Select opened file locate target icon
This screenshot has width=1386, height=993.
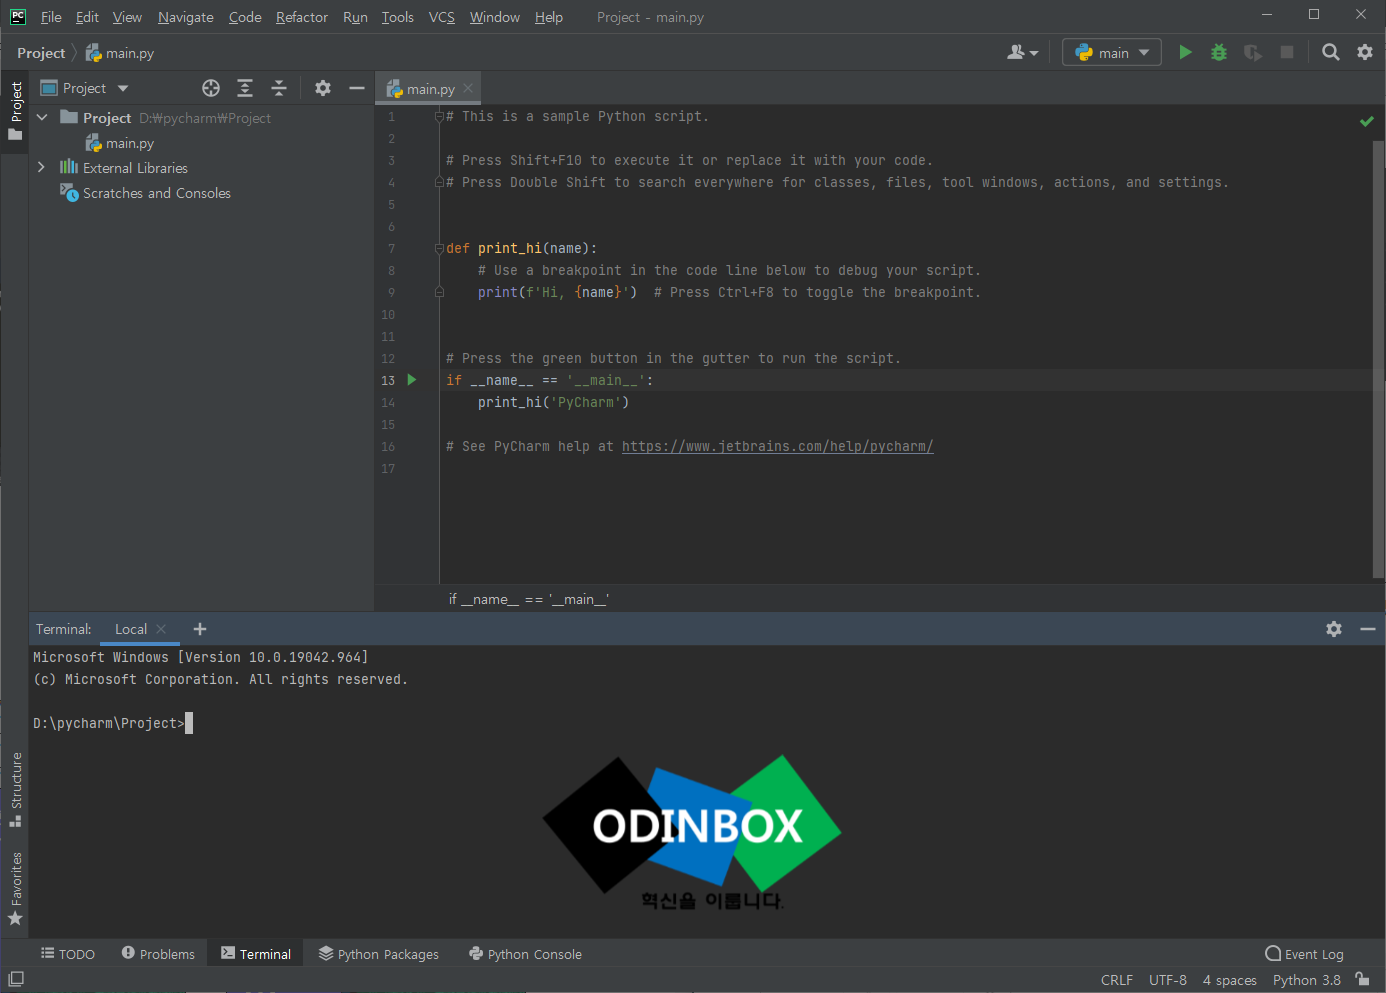tap(211, 88)
